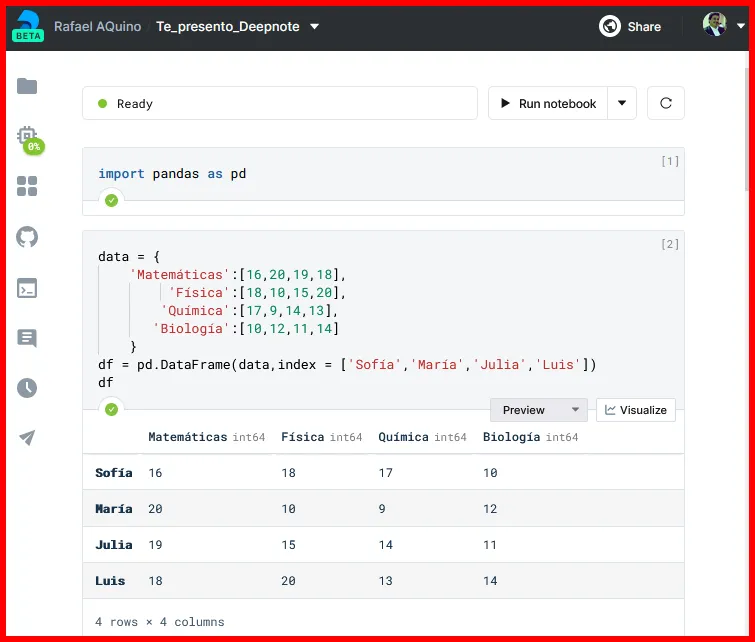
Task: Click green success check of cell 1
Action: [x=111, y=200]
